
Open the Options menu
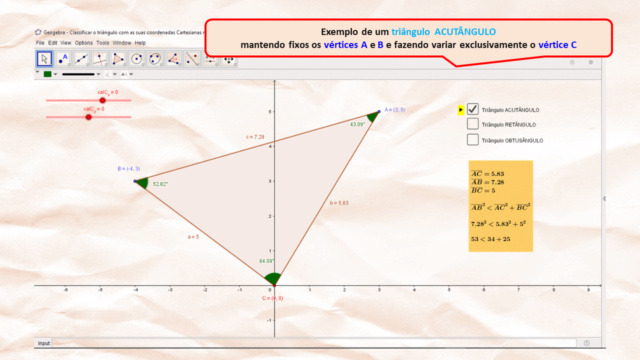pos(84,43)
